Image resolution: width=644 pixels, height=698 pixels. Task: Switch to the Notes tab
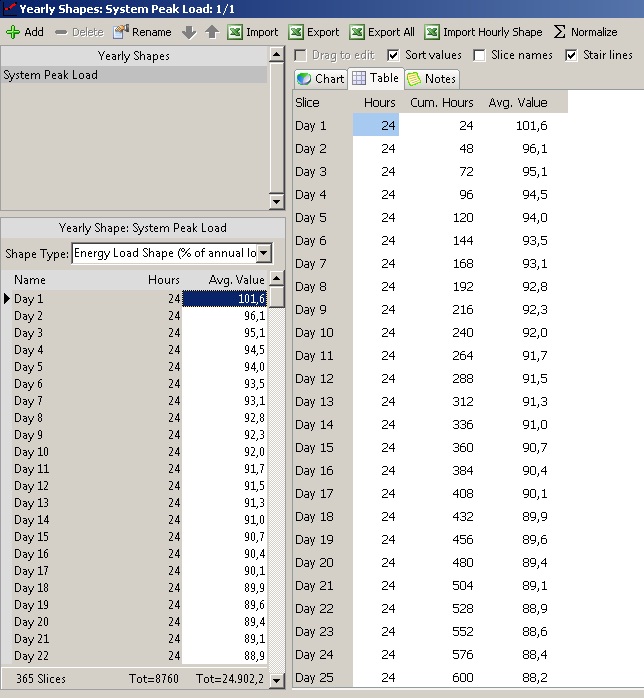(x=431, y=79)
